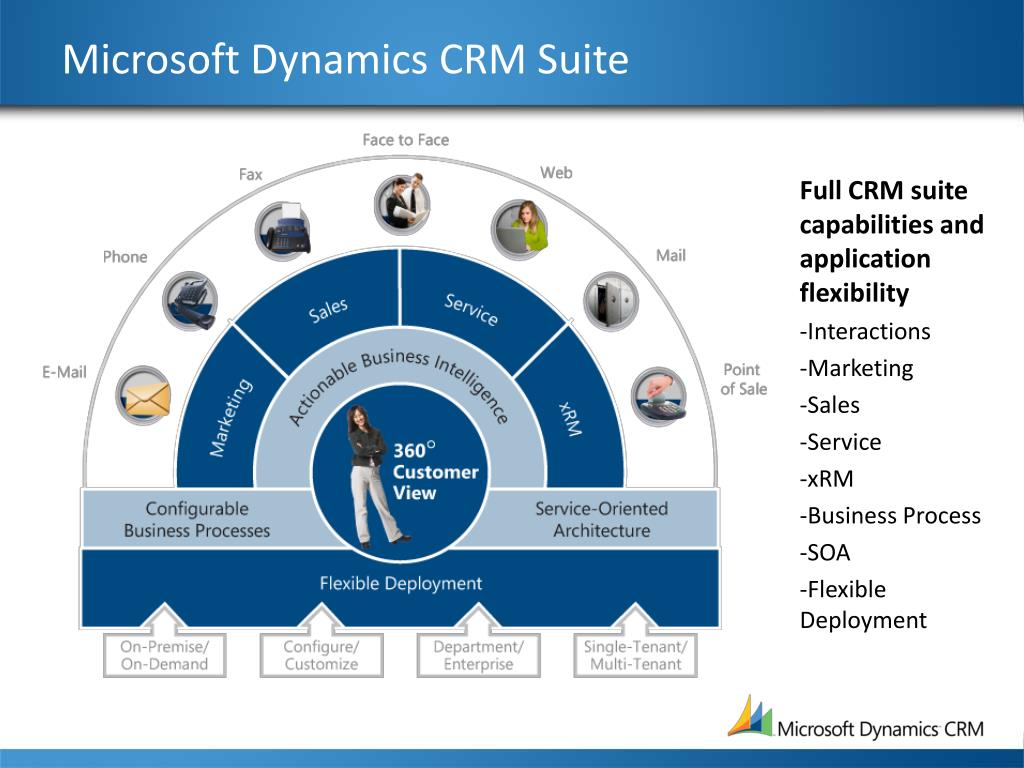
Task: Click the Phone handset icon
Action: click(x=190, y=301)
